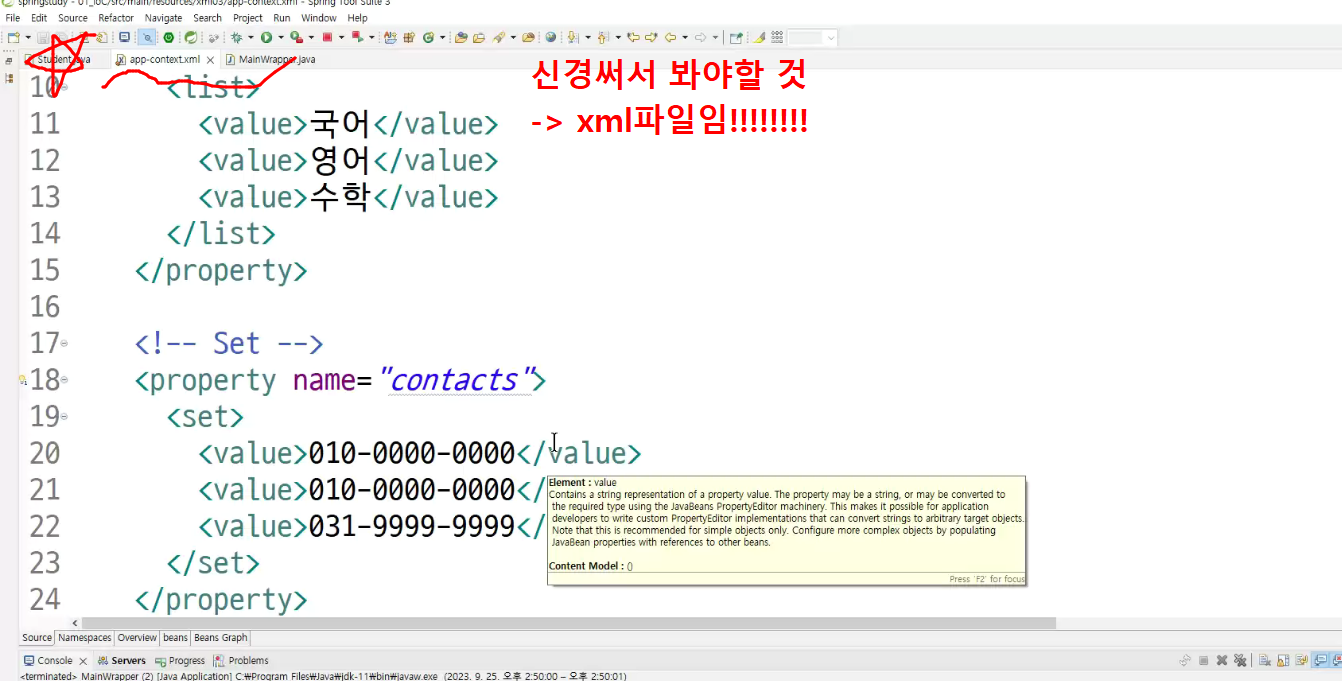Click the Toggle Mark Occurrences highlighter icon
This screenshot has width=1342, height=681.
[x=759, y=38]
